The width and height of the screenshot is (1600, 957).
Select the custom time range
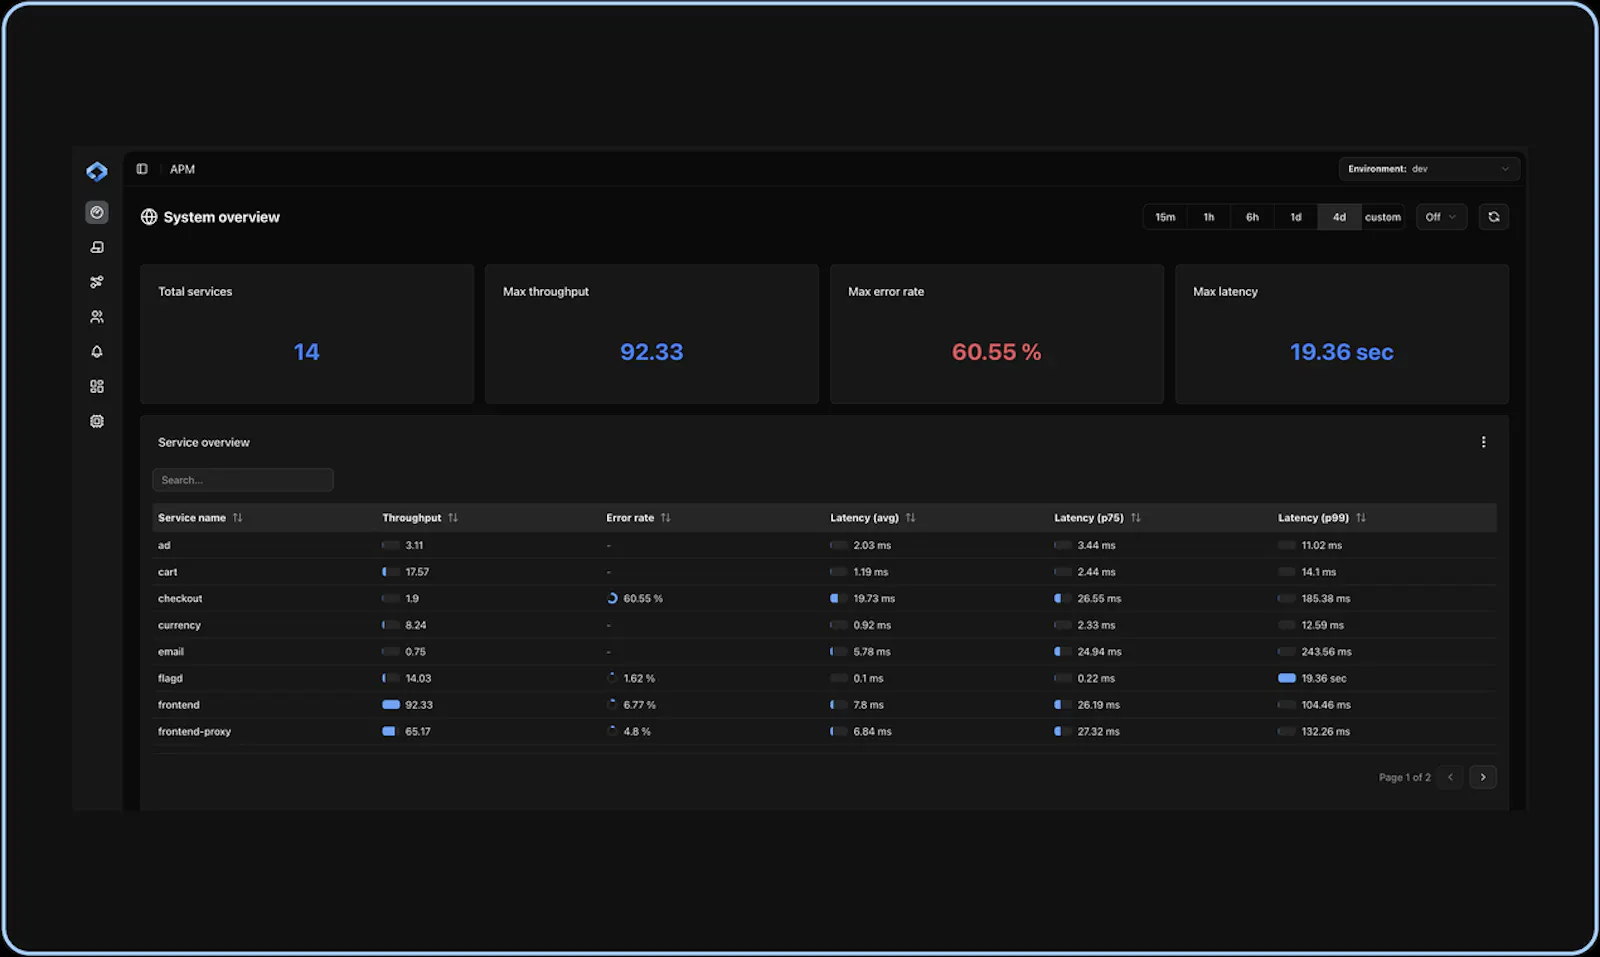pos(1383,217)
